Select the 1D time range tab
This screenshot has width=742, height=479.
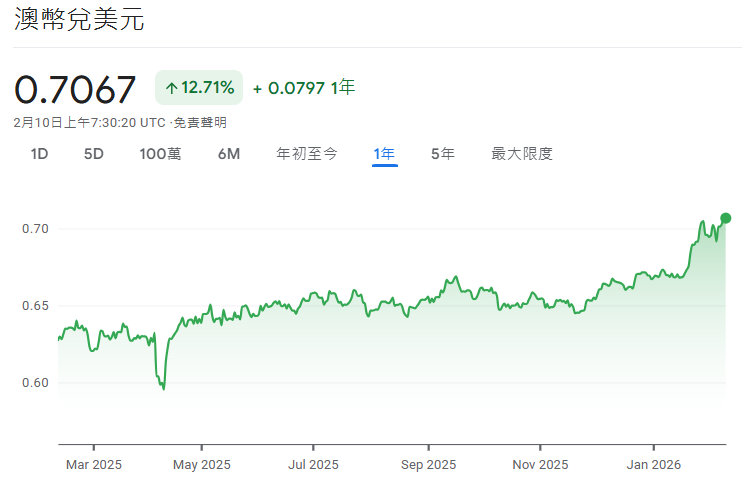click(39, 154)
